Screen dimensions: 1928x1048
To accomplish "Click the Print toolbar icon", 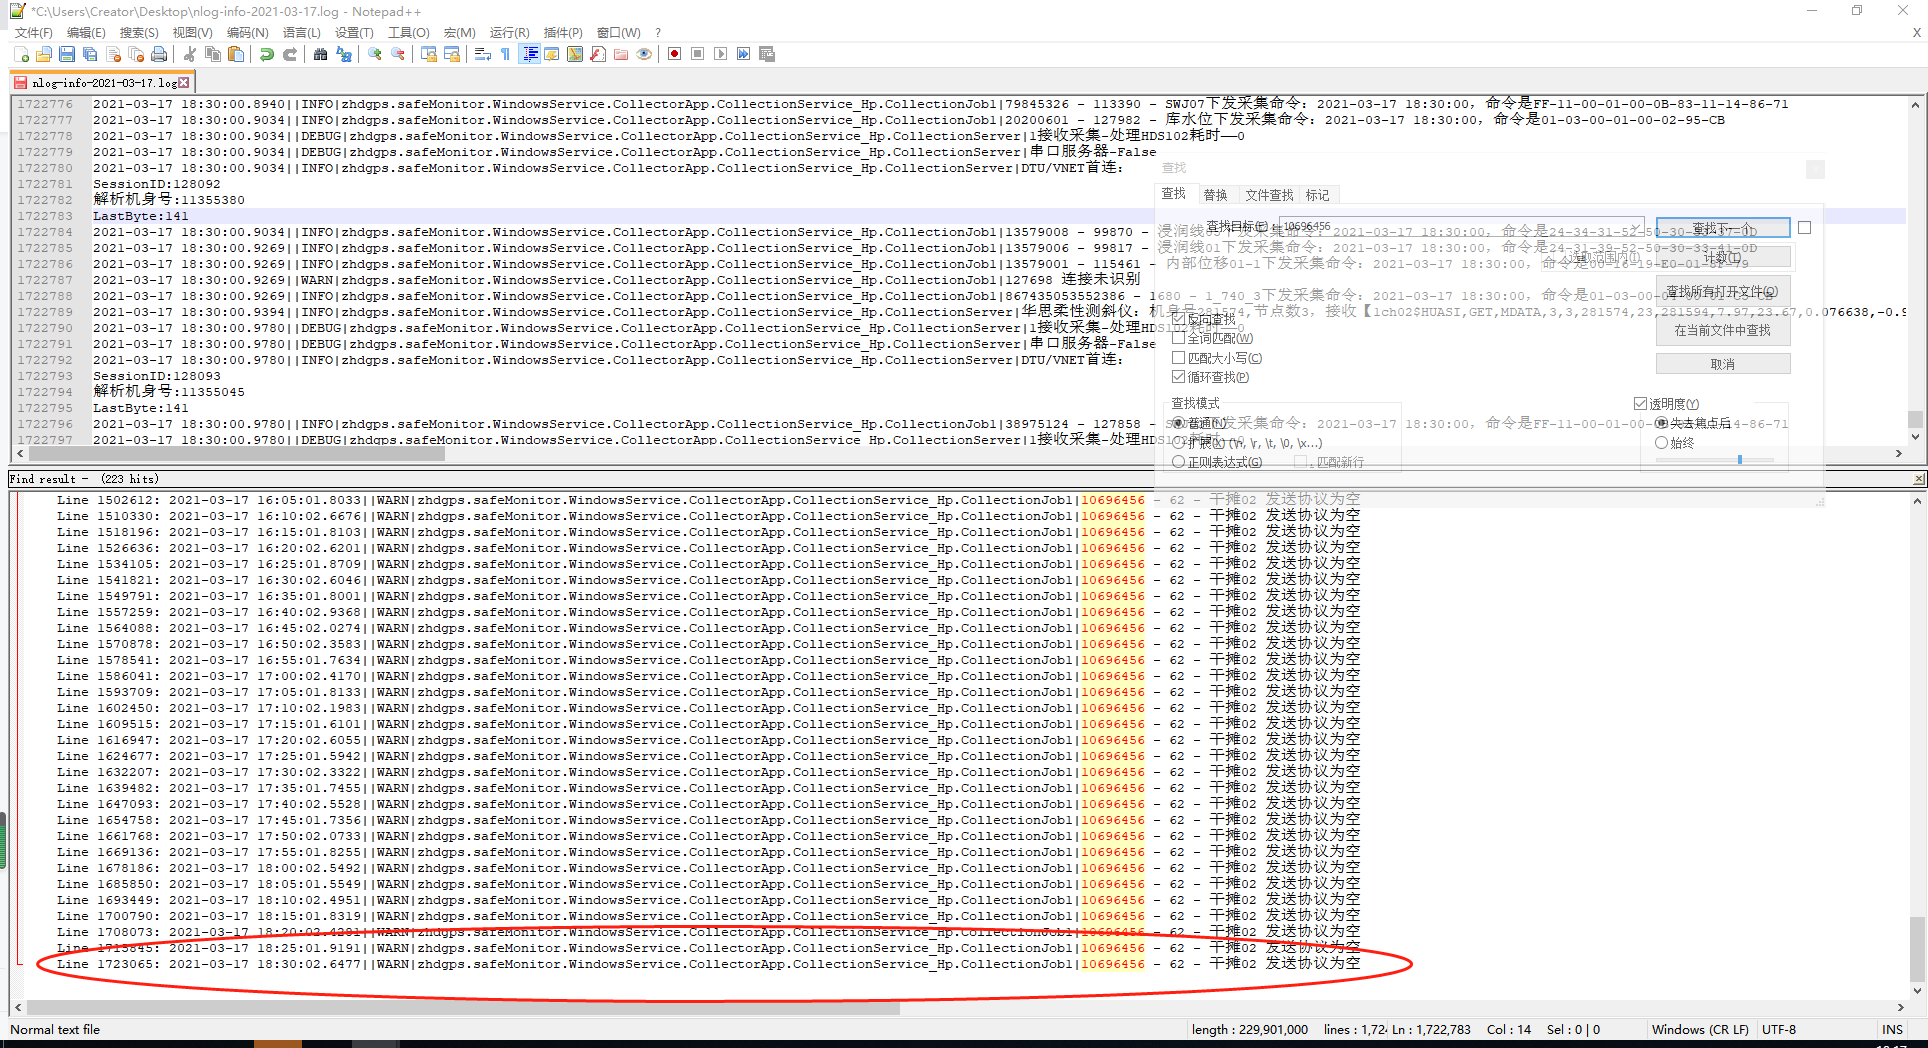I will pyautogui.click(x=159, y=54).
